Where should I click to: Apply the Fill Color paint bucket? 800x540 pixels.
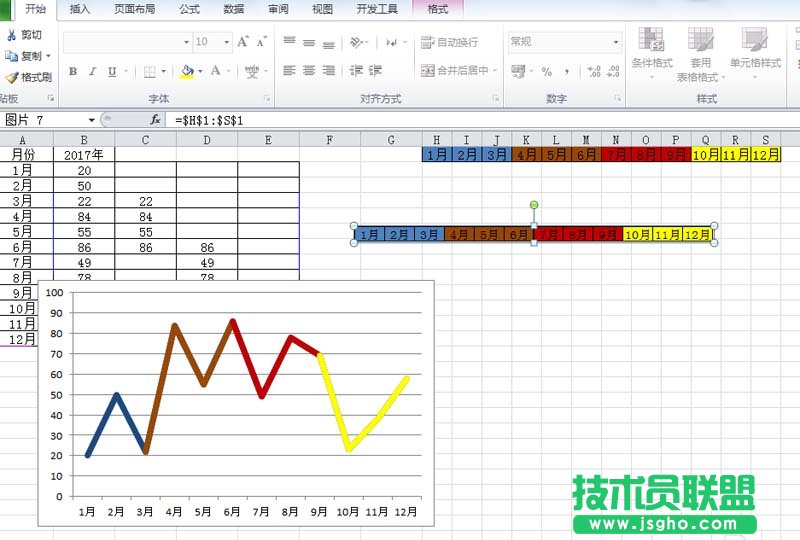[187, 71]
